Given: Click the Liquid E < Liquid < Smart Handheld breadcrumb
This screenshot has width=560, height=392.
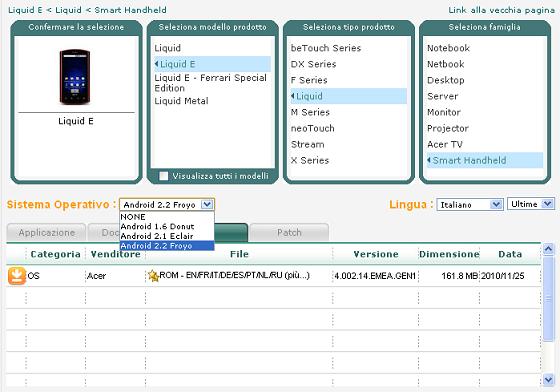Looking at the screenshot, I should (87, 10).
